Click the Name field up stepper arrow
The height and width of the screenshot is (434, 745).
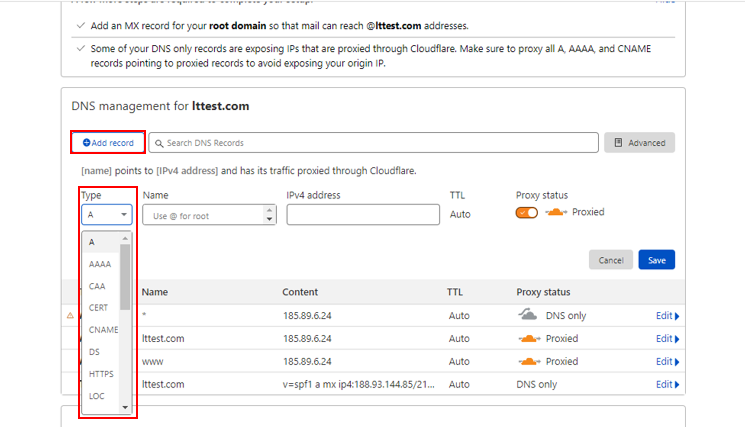click(x=269, y=210)
